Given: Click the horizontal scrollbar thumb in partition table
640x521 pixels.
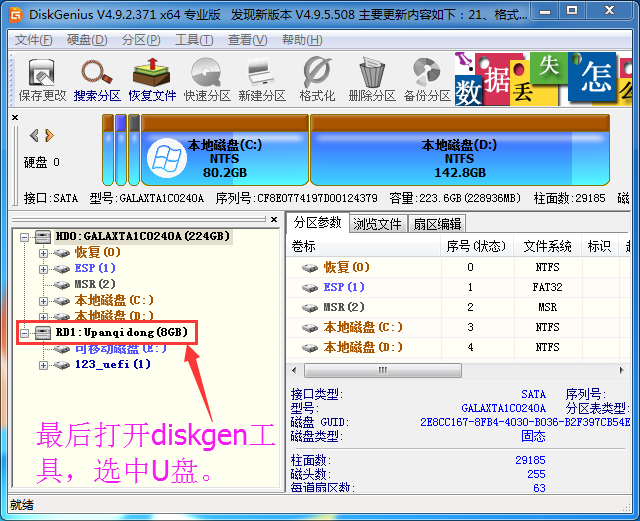Looking at the screenshot, I should [383, 371].
